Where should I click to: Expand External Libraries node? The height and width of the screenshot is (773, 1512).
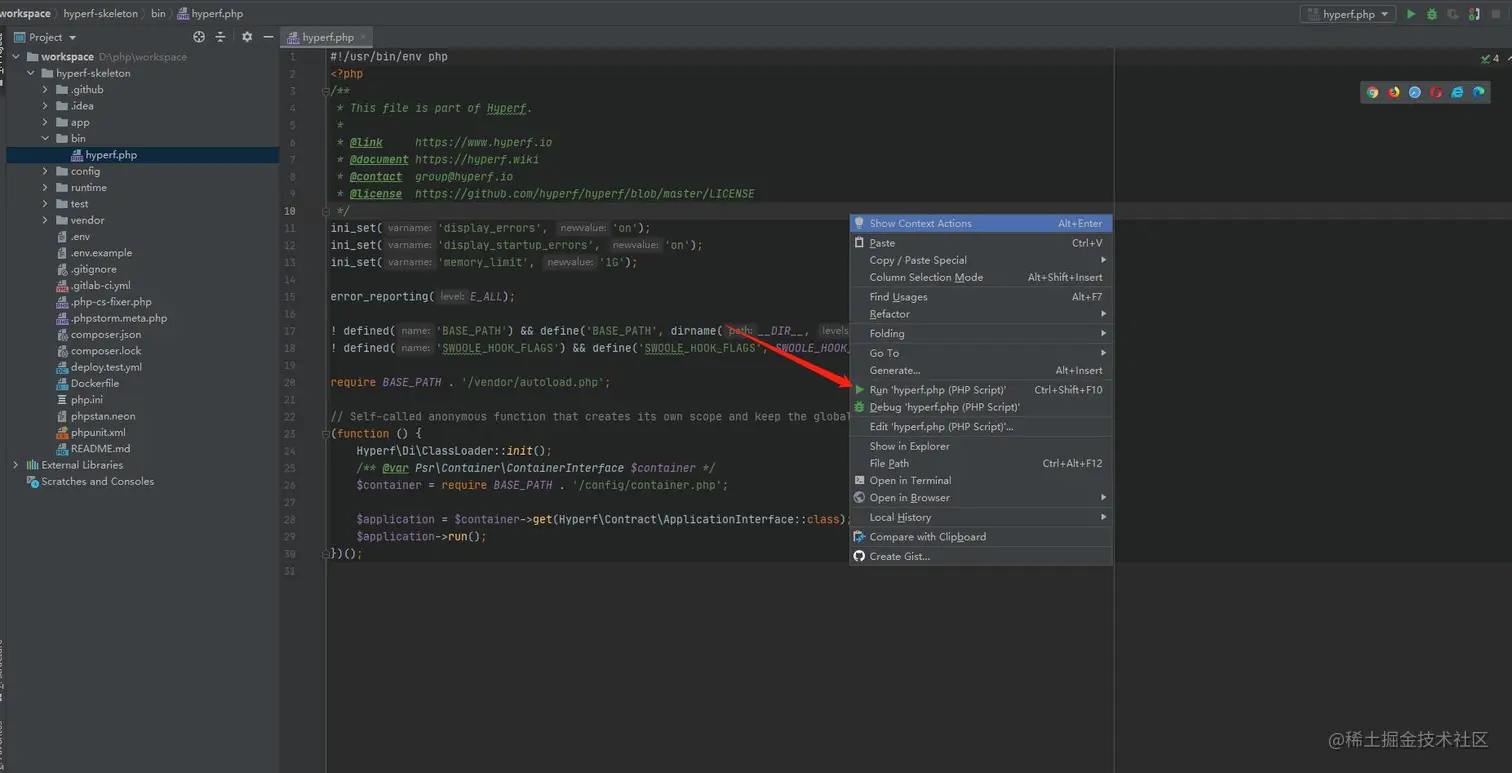click(x=16, y=465)
